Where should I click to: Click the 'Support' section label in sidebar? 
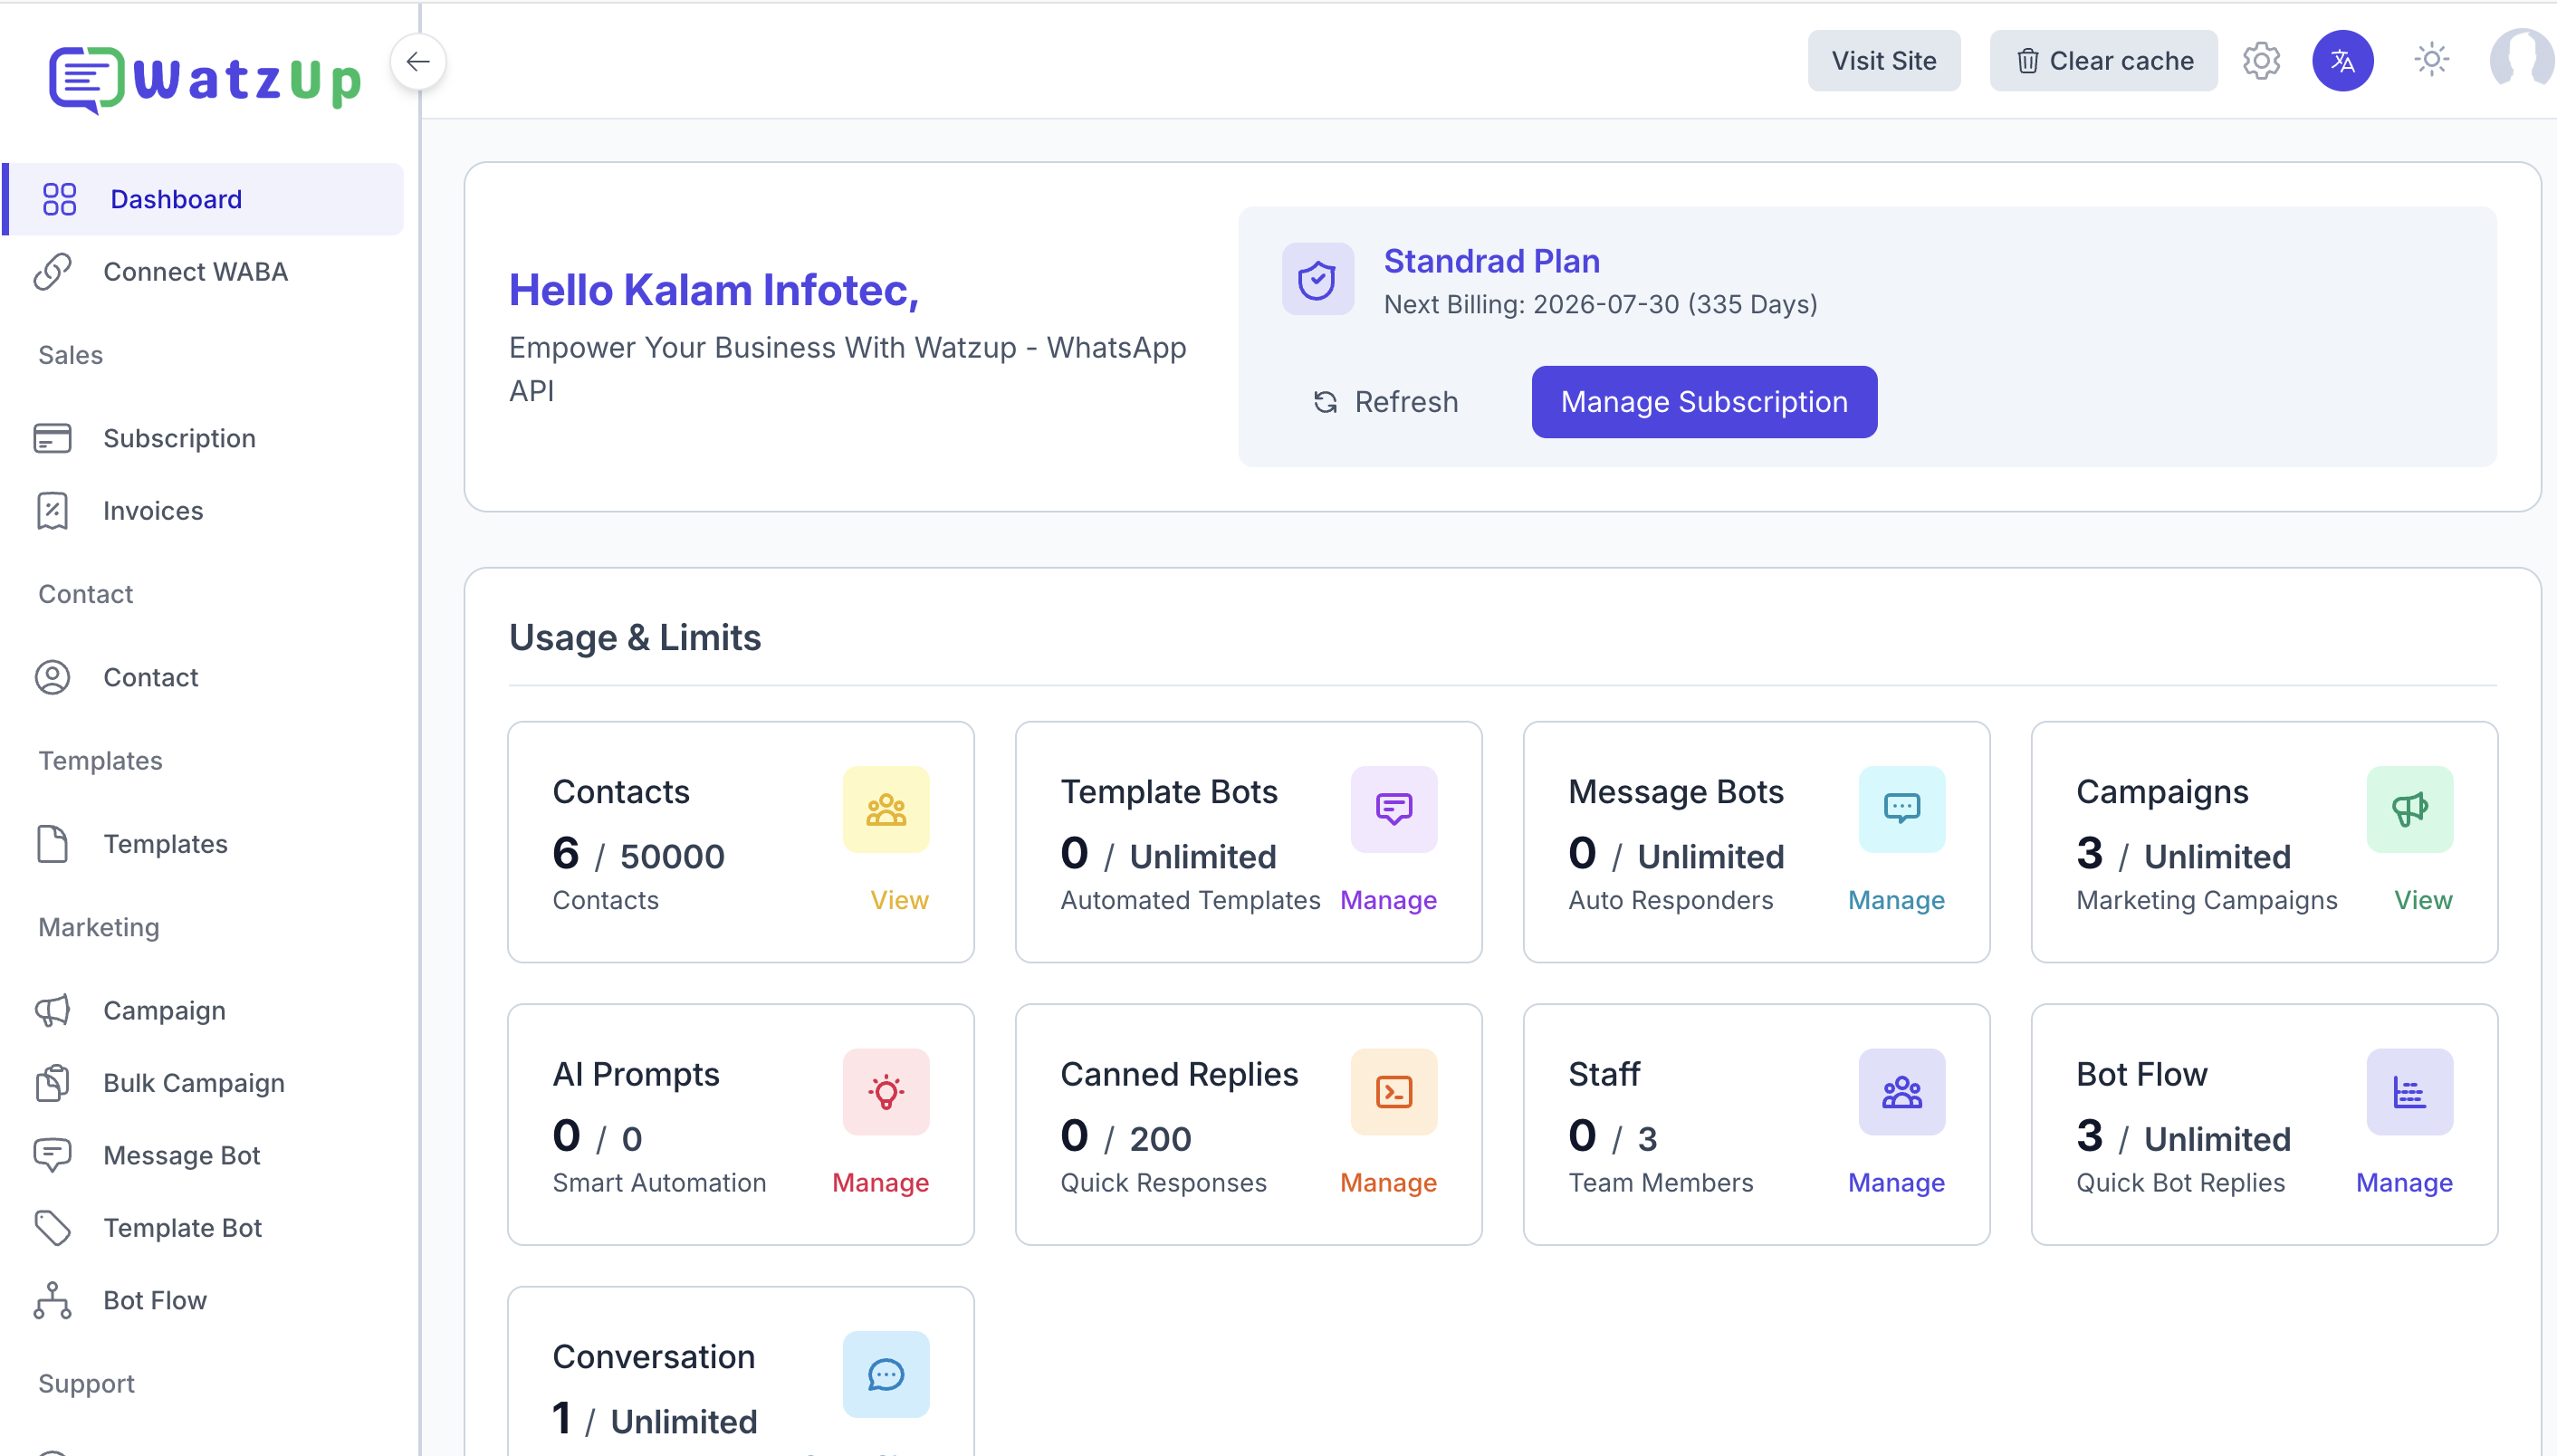tap(86, 1384)
